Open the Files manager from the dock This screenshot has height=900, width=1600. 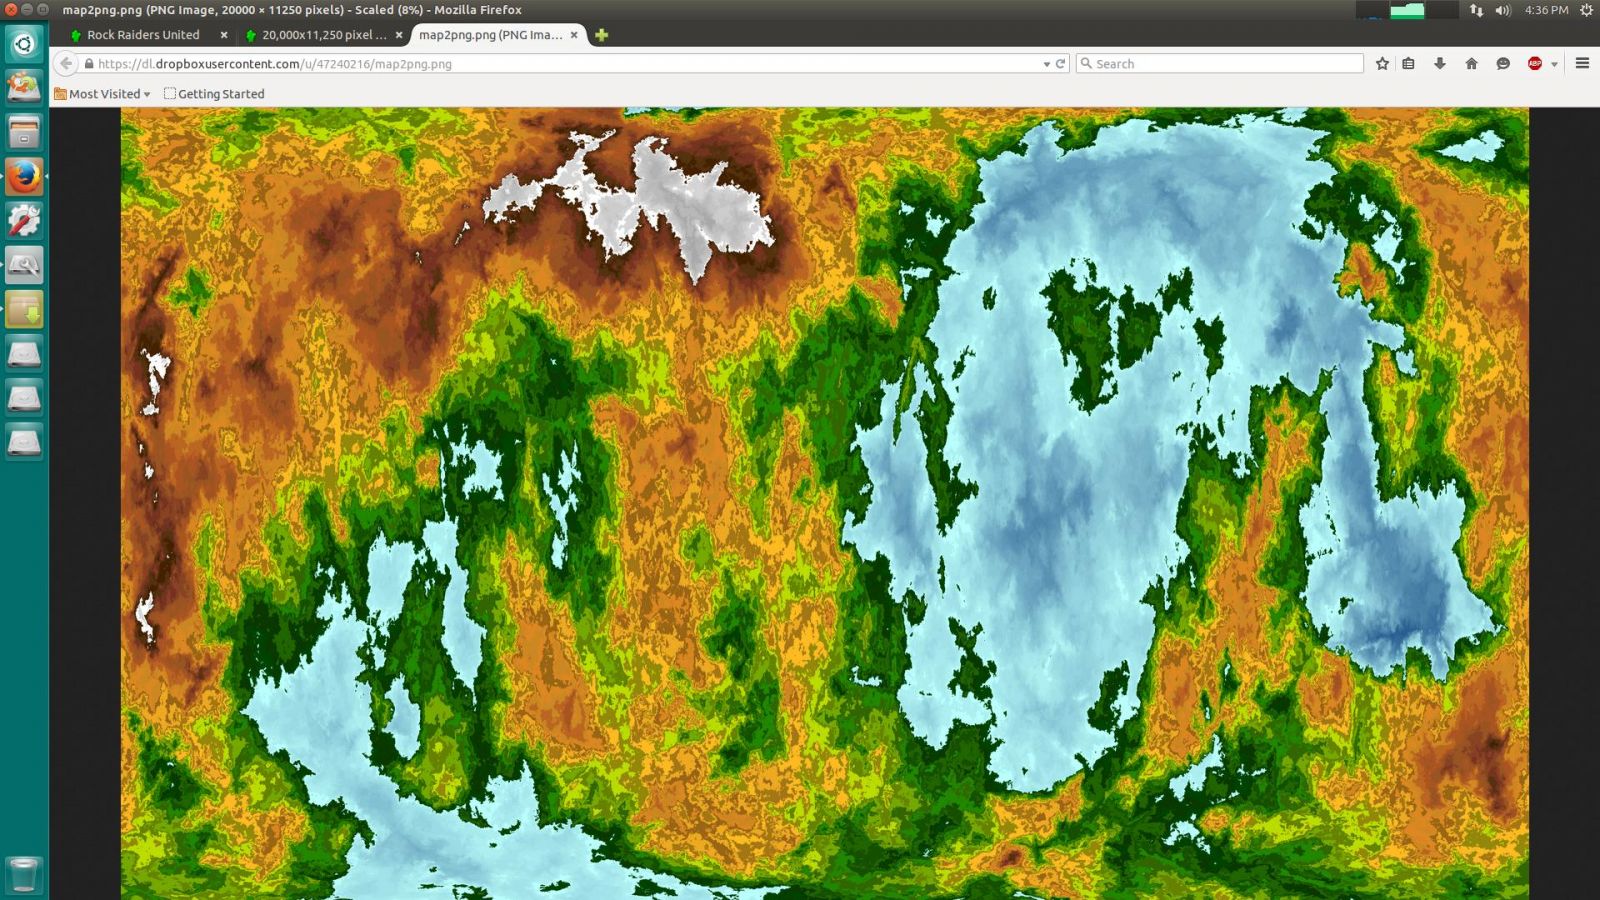coord(24,132)
